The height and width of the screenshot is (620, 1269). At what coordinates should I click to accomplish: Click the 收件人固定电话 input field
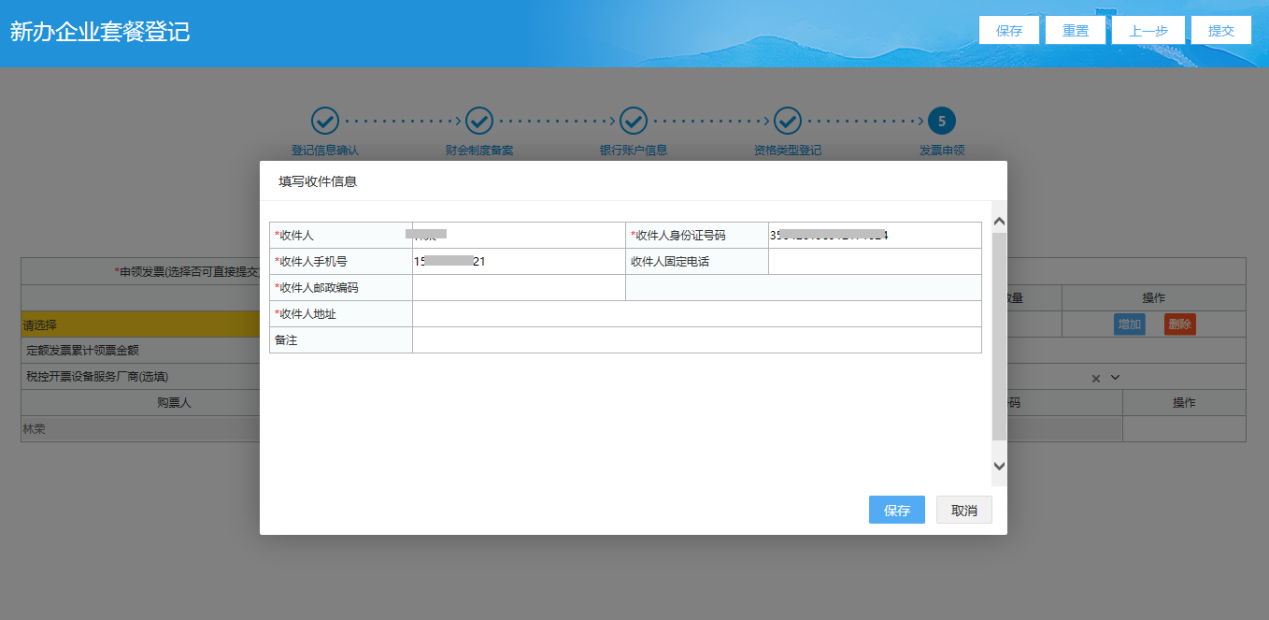click(x=874, y=262)
